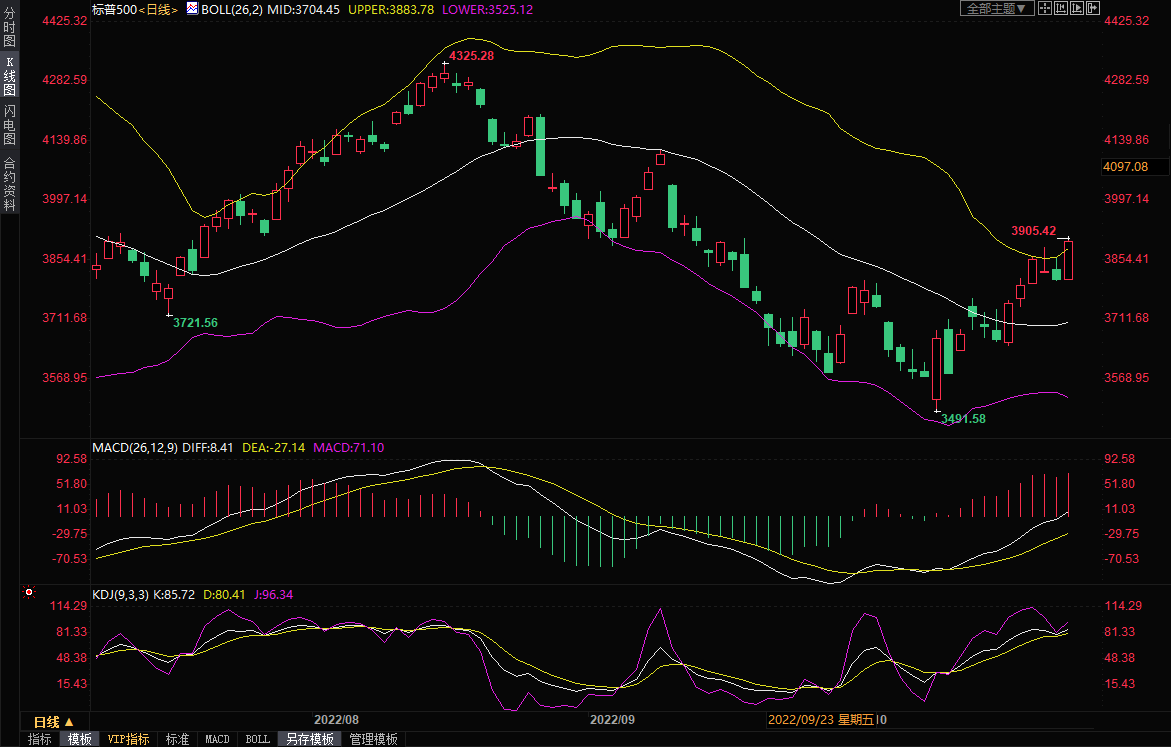Open the 闪电图 side tab

point(9,125)
